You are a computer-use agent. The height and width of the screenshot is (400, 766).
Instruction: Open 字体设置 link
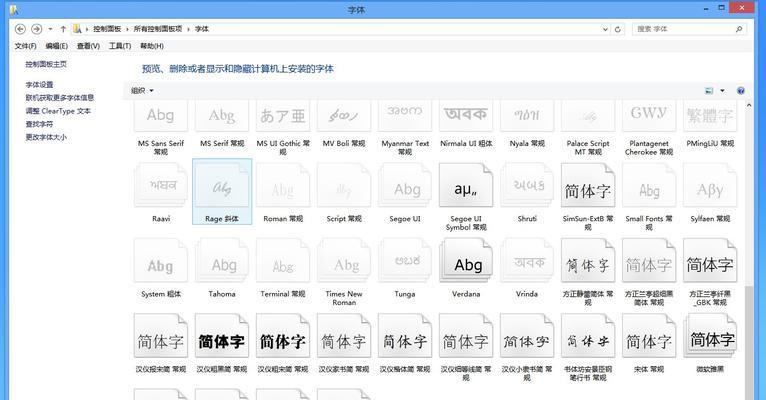[40, 84]
